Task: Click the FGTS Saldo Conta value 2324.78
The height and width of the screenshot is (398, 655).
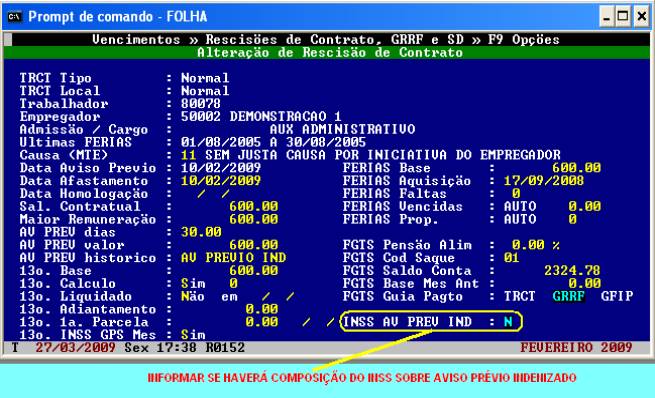Action: click(572, 271)
